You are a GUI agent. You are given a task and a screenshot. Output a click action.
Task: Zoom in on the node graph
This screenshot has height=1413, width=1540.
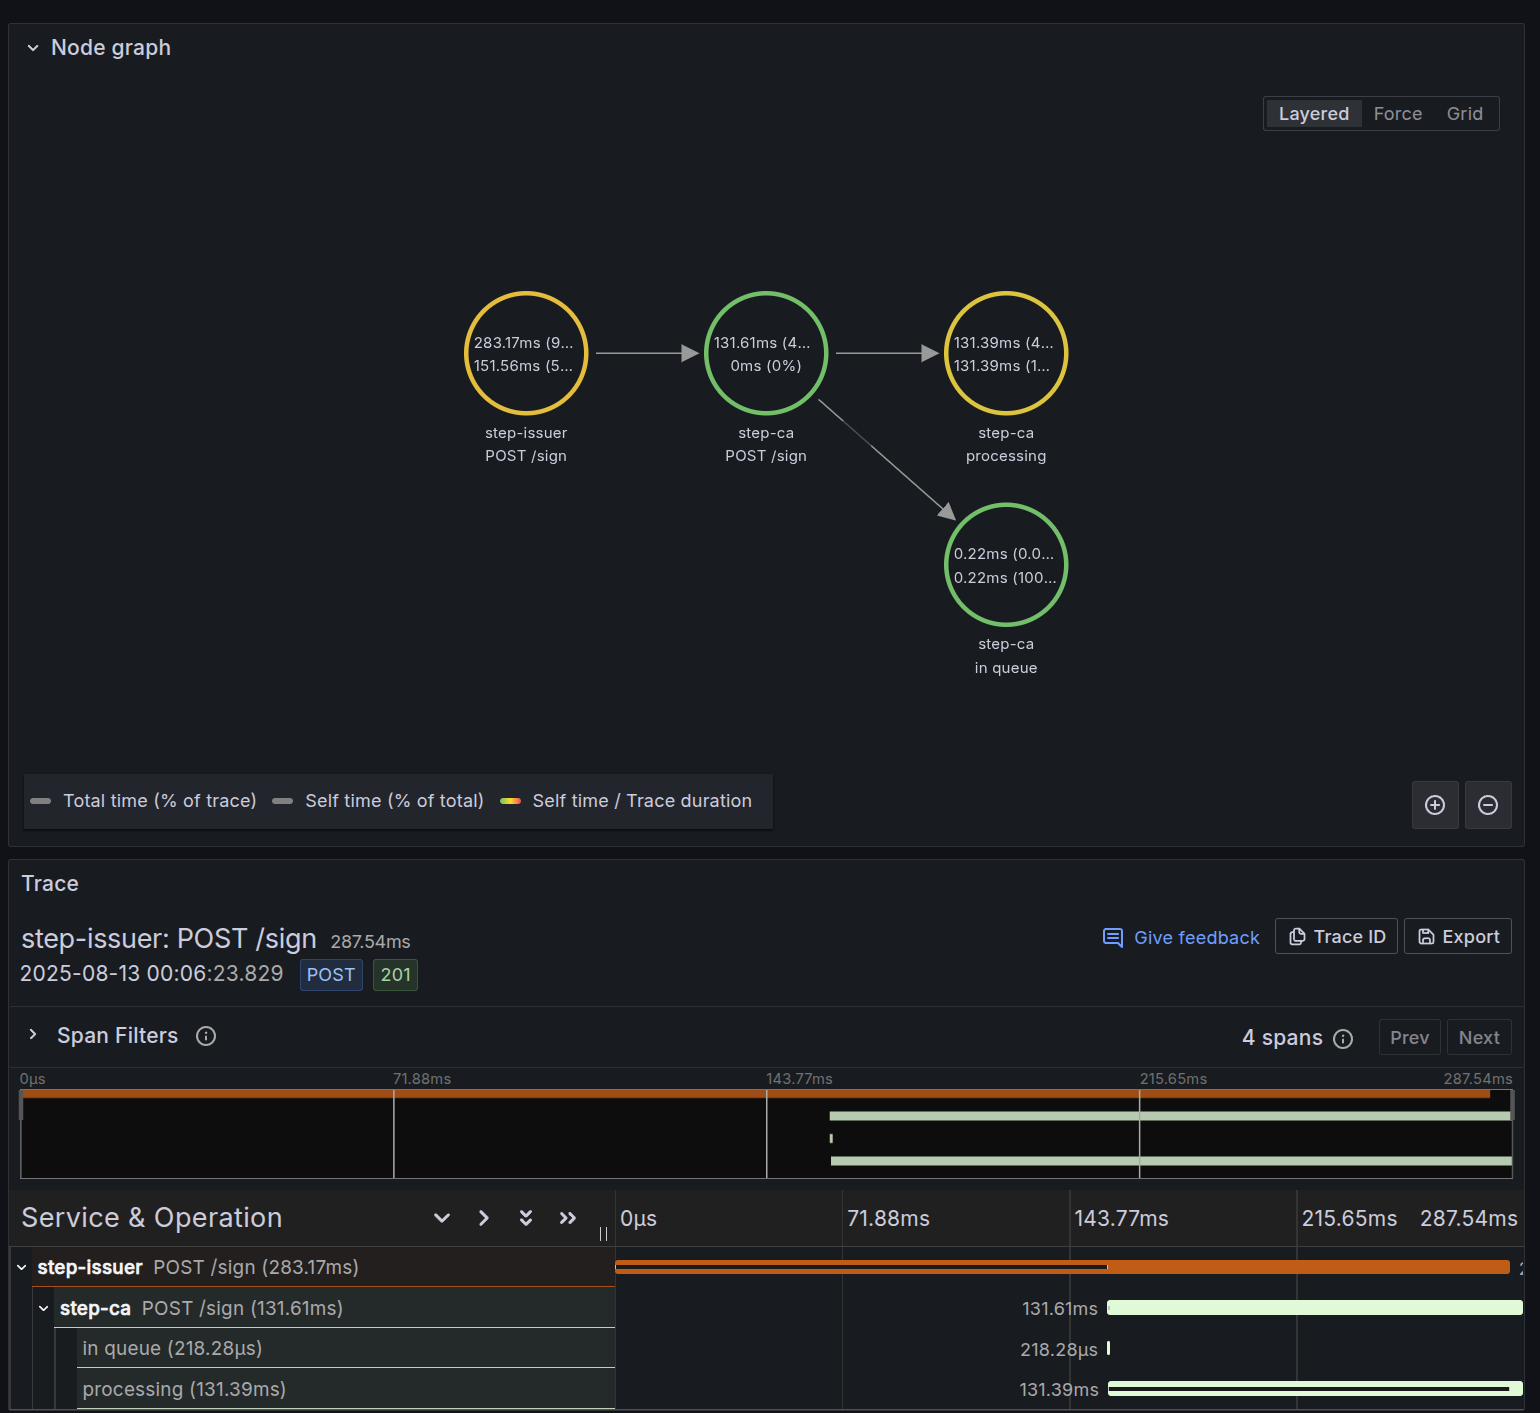(x=1435, y=805)
